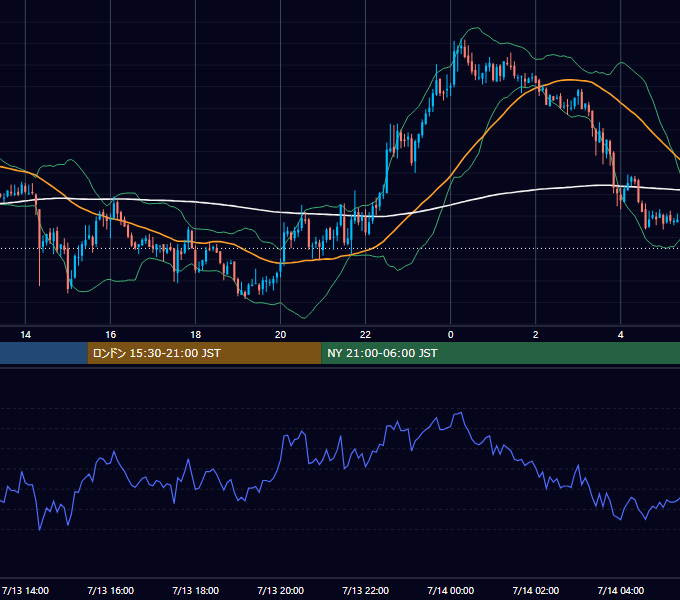This screenshot has width=680, height=600.
Task: Click the 2 hour axis label
Action: pos(536,335)
